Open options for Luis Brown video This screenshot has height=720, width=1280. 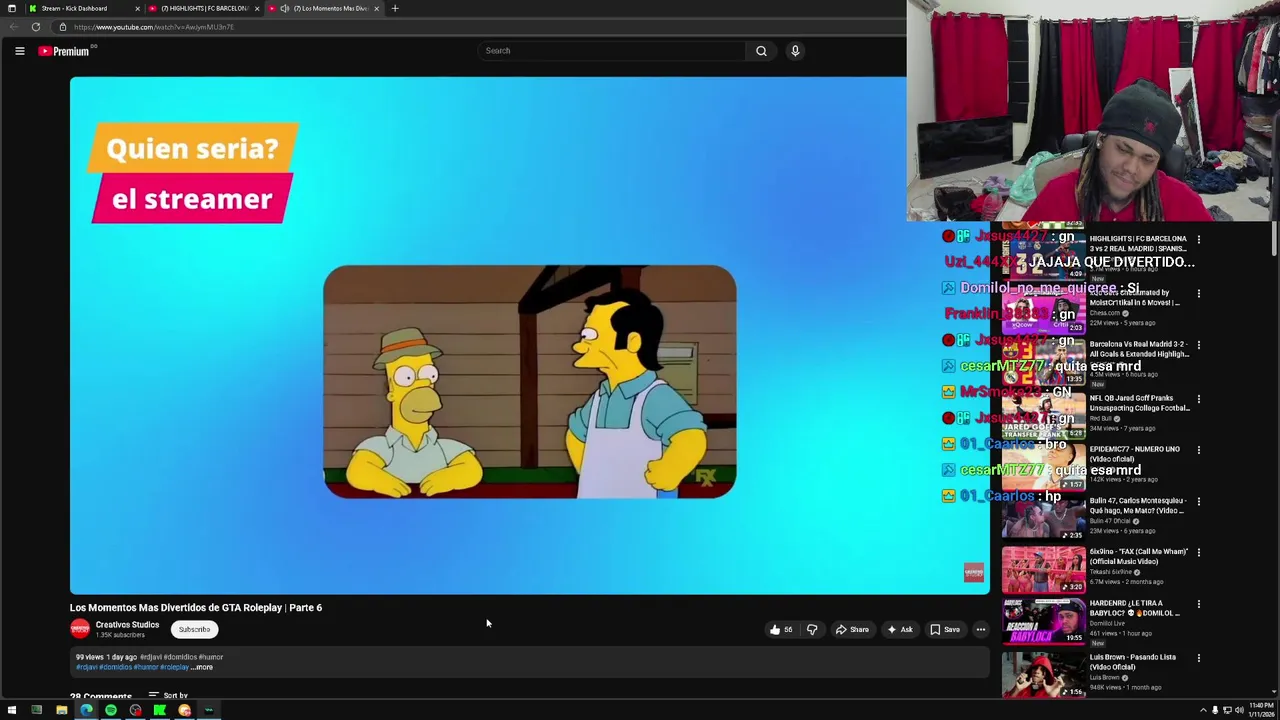click(1198, 659)
